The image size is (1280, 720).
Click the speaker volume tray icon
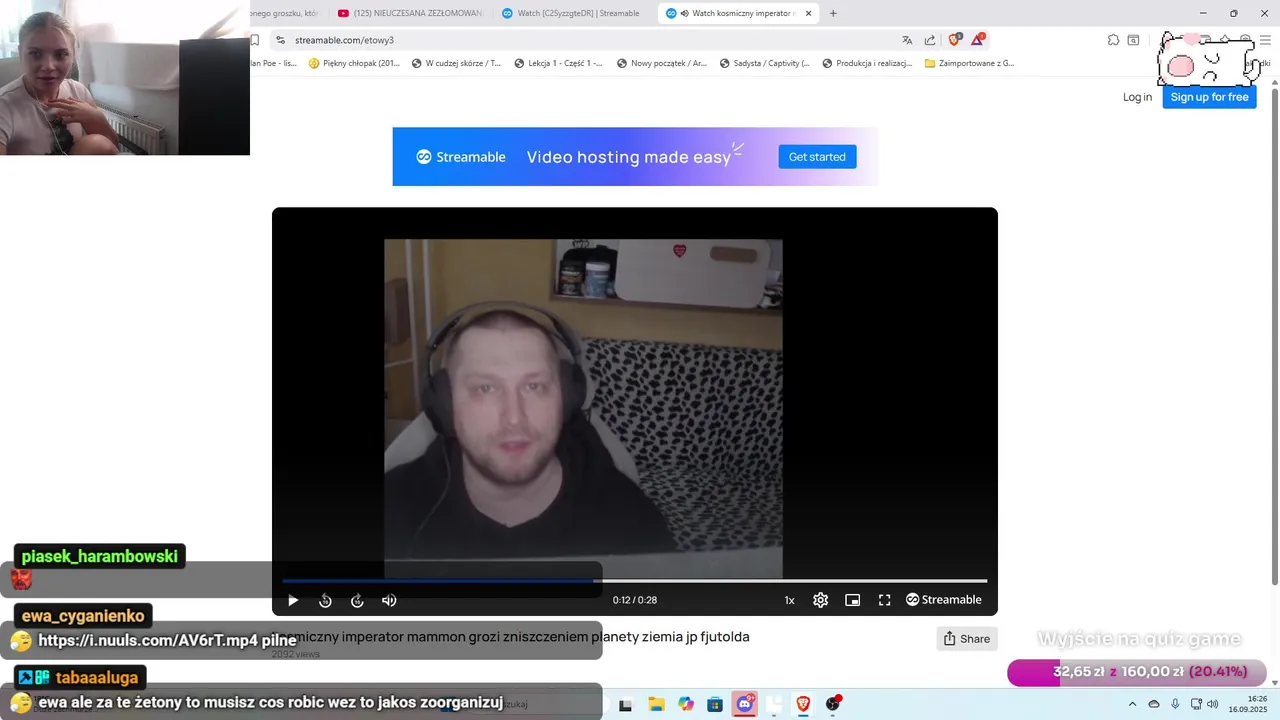1212,704
